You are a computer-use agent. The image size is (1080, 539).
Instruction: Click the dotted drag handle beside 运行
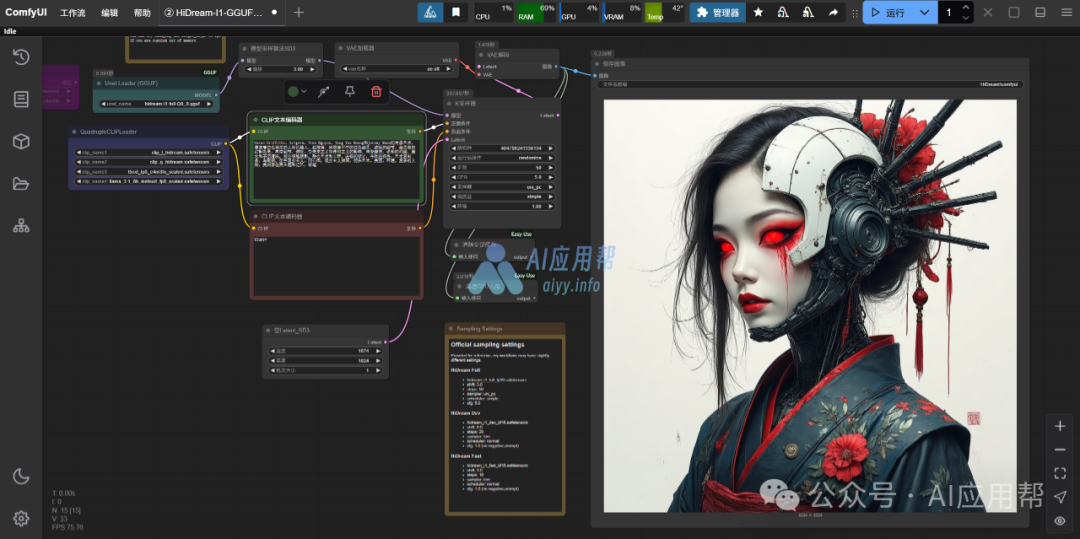tap(855, 12)
